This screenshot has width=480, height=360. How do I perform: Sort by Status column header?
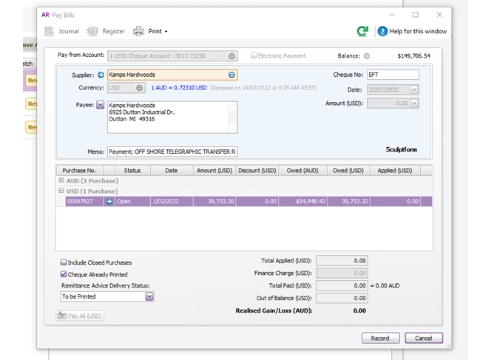click(x=132, y=171)
